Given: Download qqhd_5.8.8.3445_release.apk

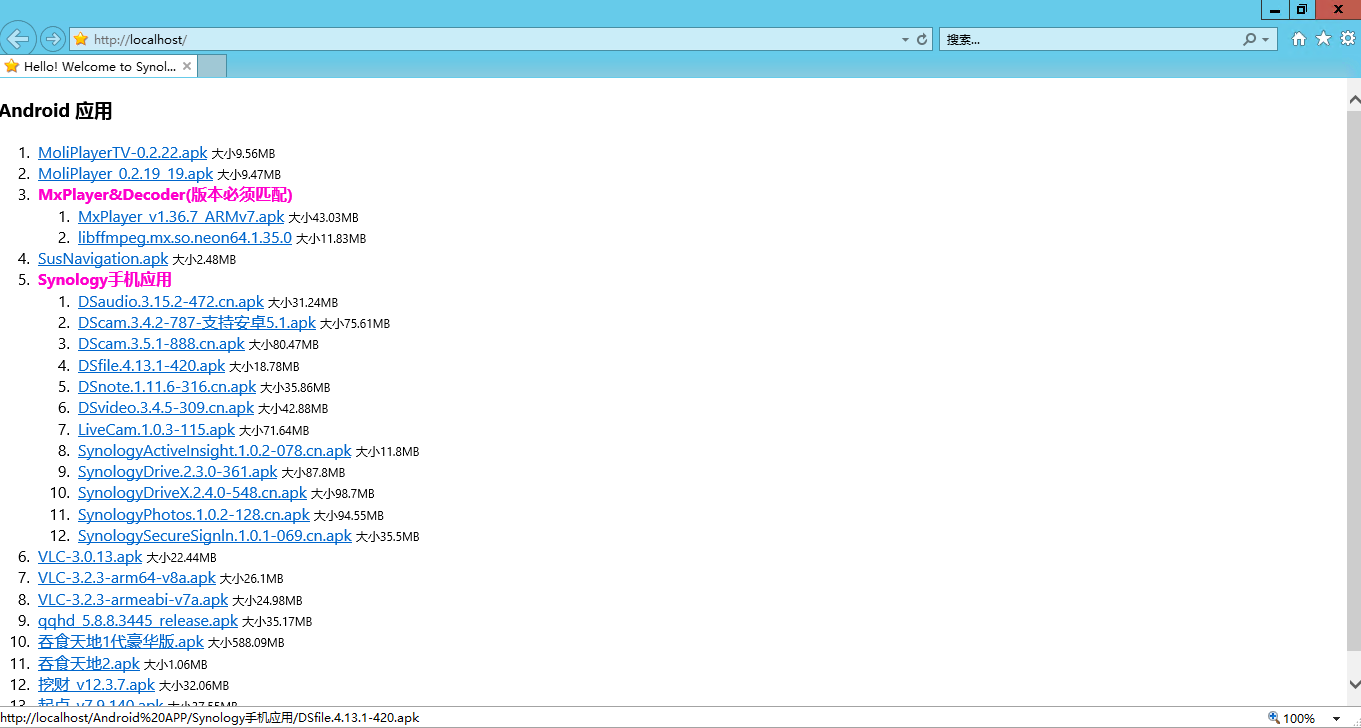Looking at the screenshot, I should [138, 621].
